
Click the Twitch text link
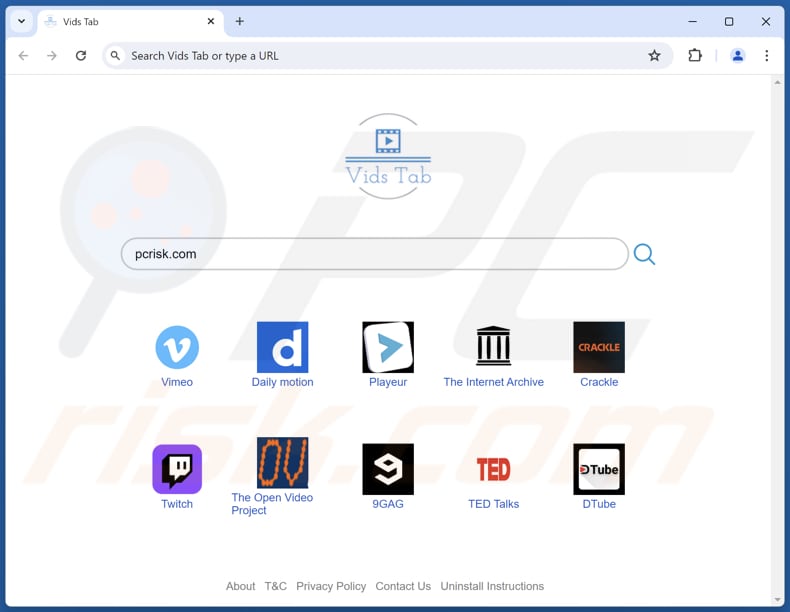pyautogui.click(x=177, y=504)
